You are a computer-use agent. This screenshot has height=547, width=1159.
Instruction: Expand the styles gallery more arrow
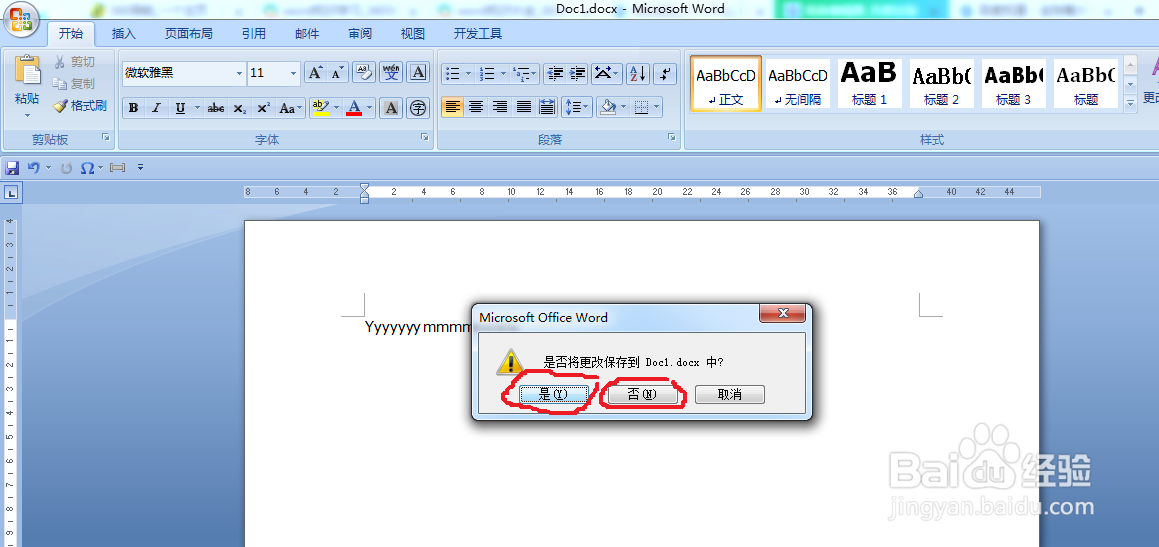[1130, 104]
